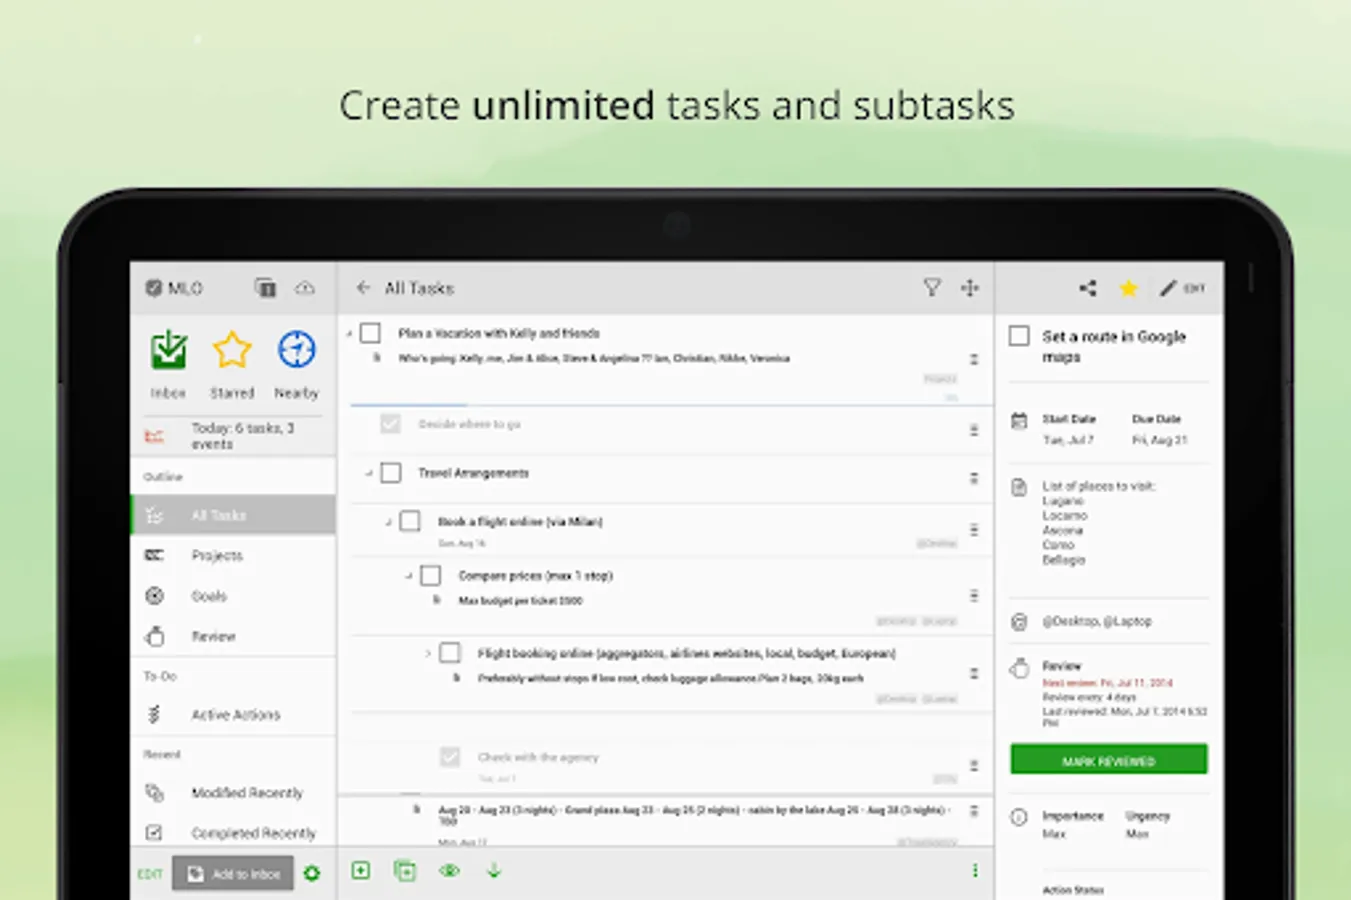Open the overflow menu in bottom toolbar

(x=975, y=871)
